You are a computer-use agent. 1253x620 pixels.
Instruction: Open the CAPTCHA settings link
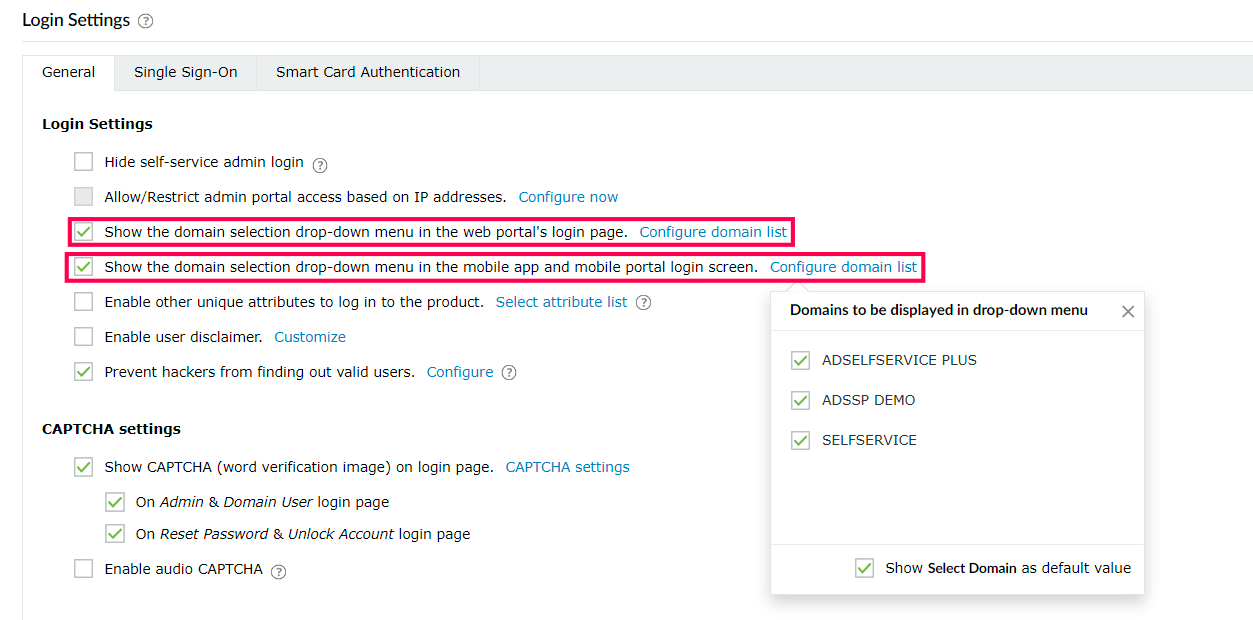tap(567, 467)
